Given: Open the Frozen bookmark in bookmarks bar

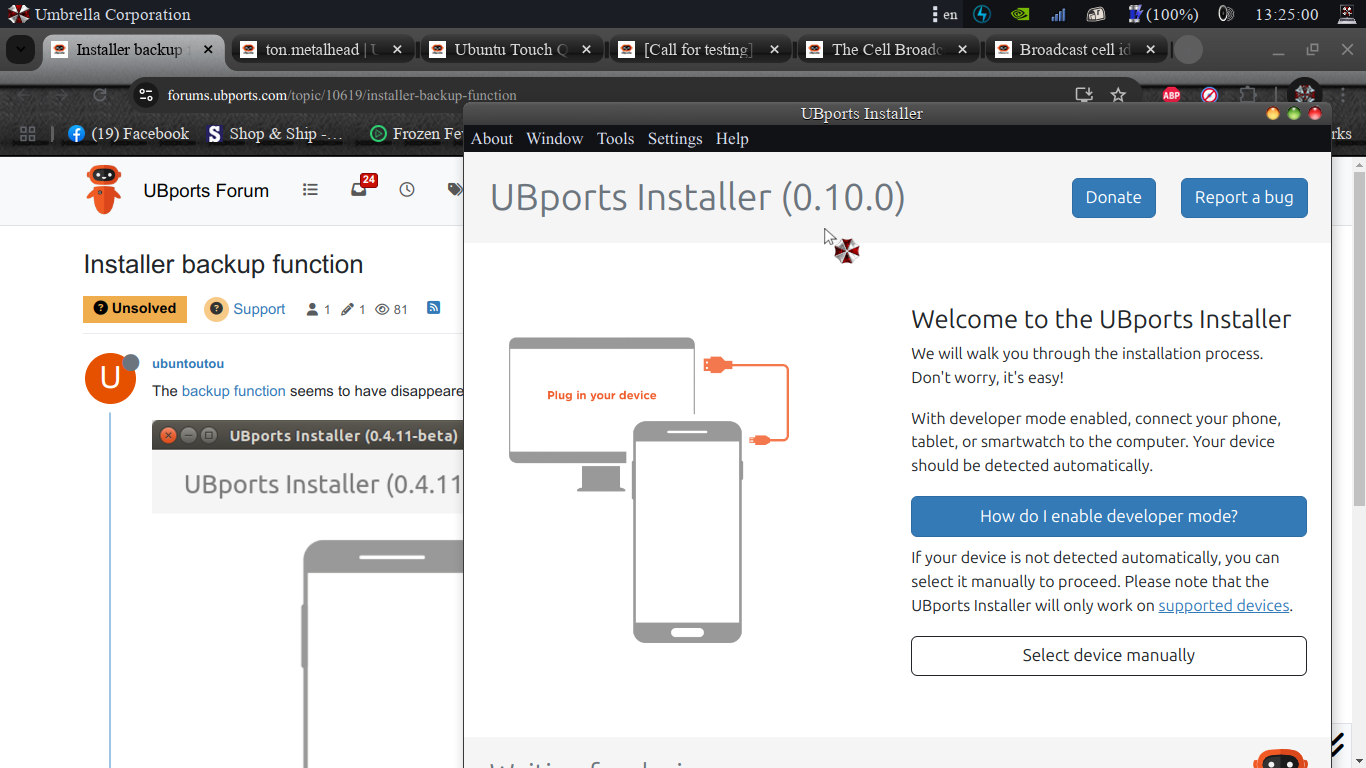Looking at the screenshot, I should [417, 134].
